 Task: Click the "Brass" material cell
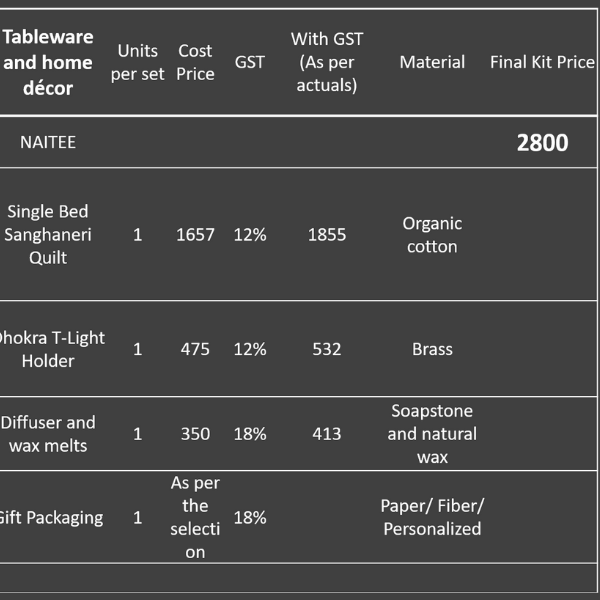coord(432,349)
